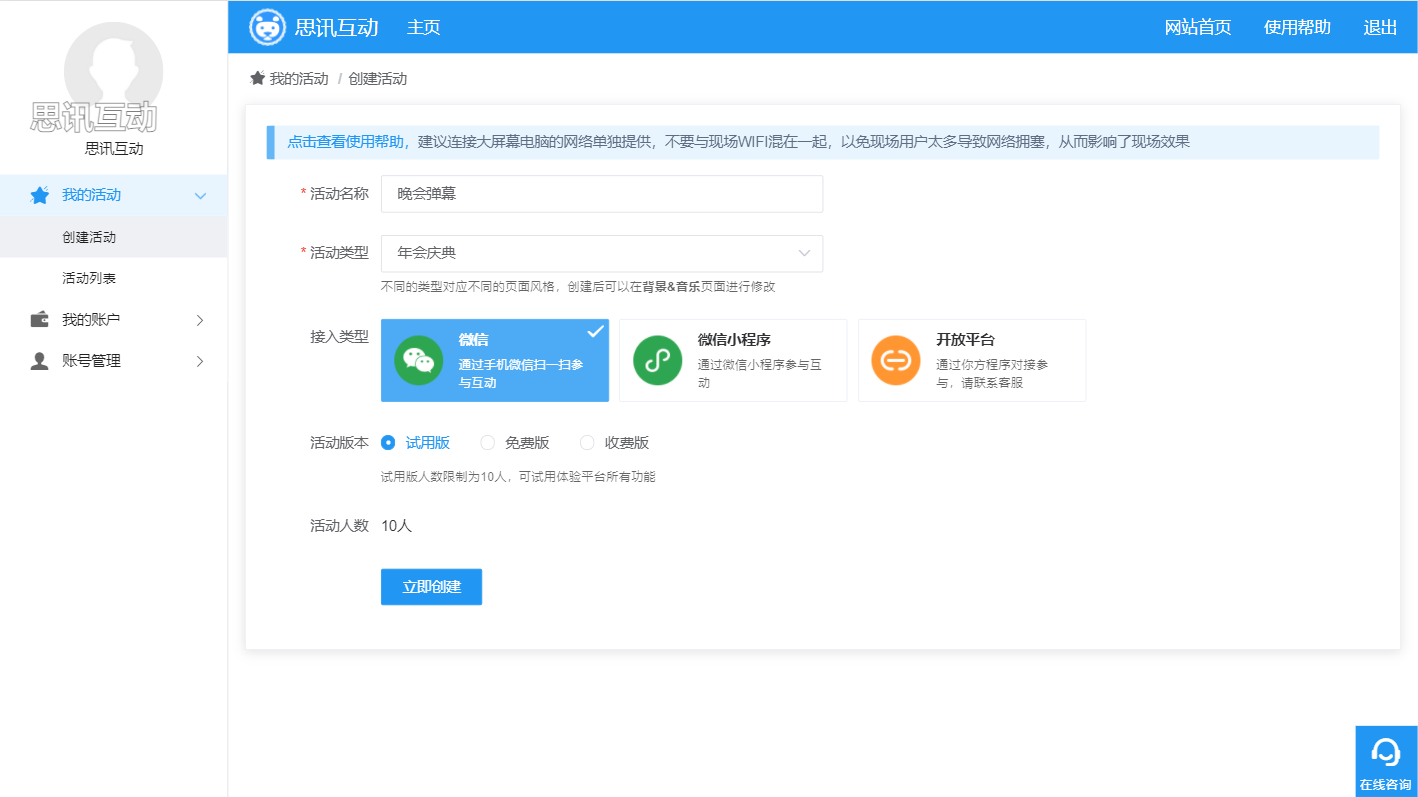
Task: Click 活动名称 input field with 晚会弹幕
Action: point(602,194)
